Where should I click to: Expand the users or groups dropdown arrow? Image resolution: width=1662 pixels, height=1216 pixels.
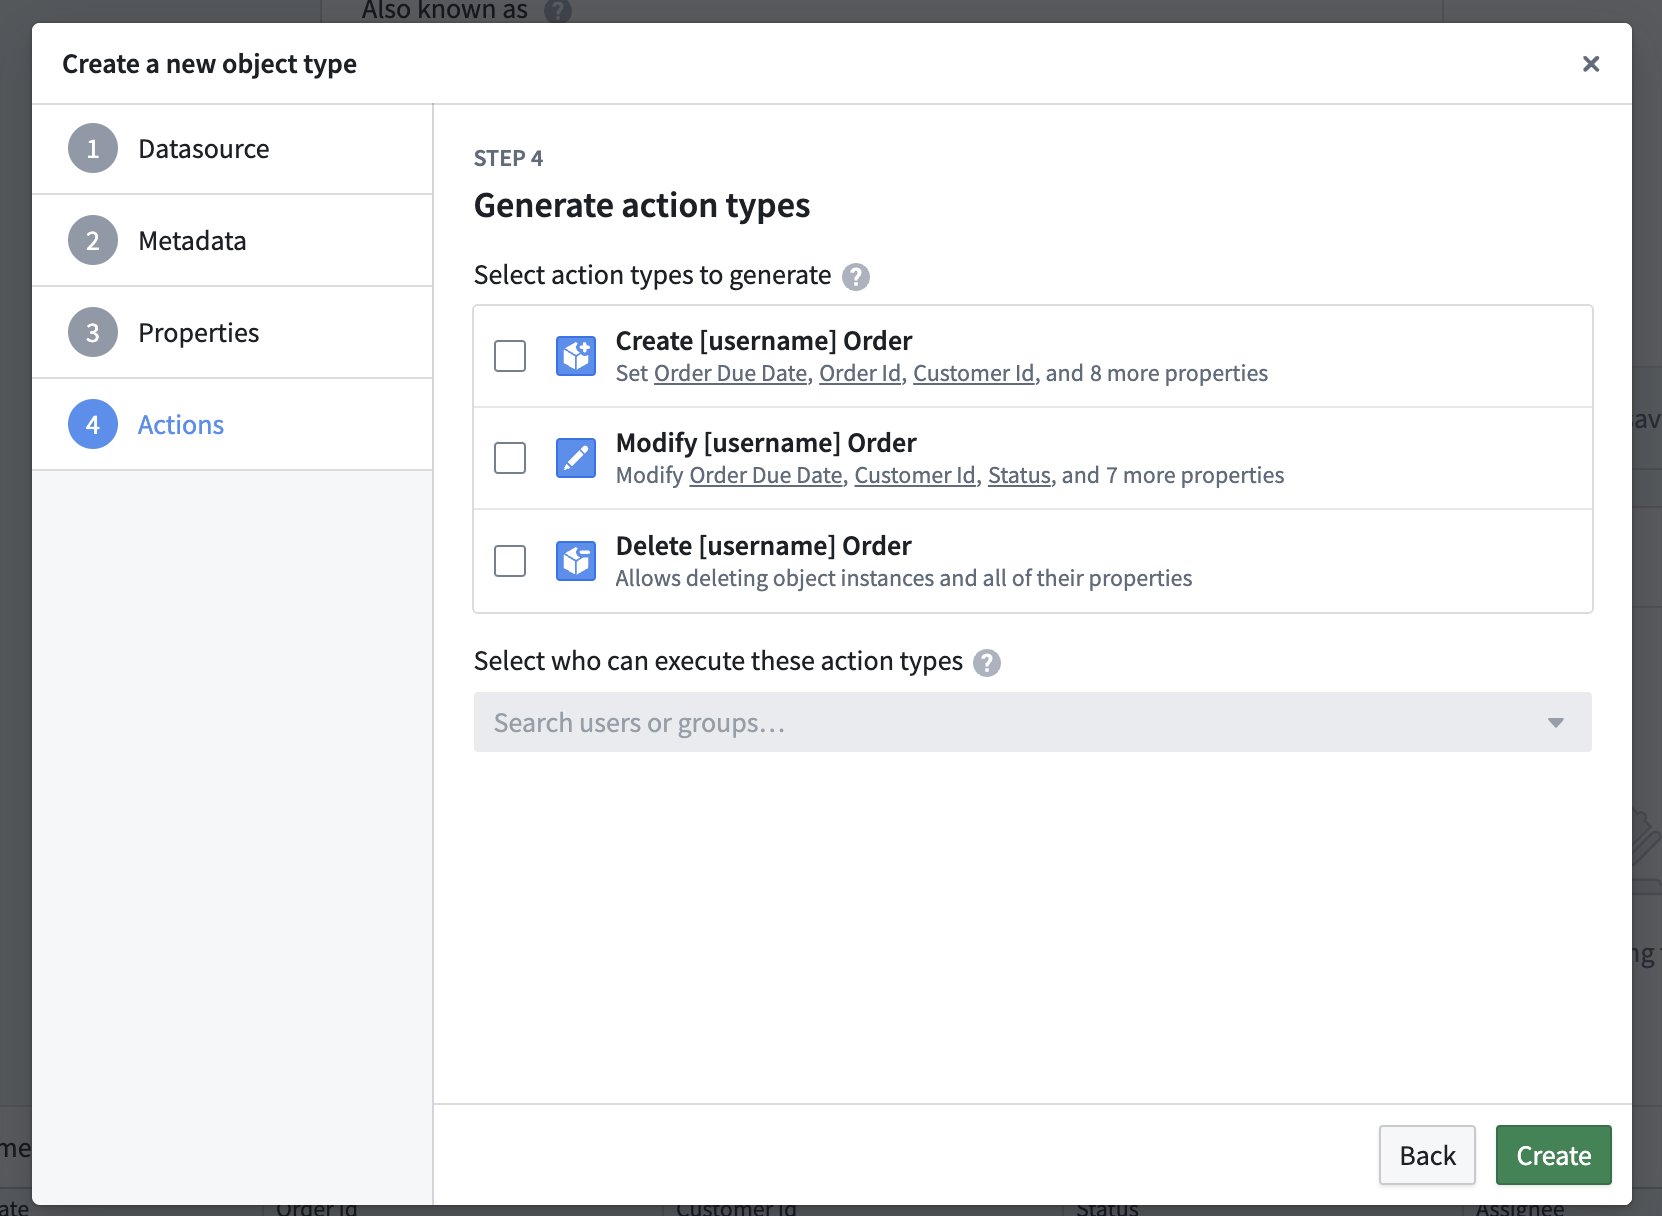pos(1555,723)
